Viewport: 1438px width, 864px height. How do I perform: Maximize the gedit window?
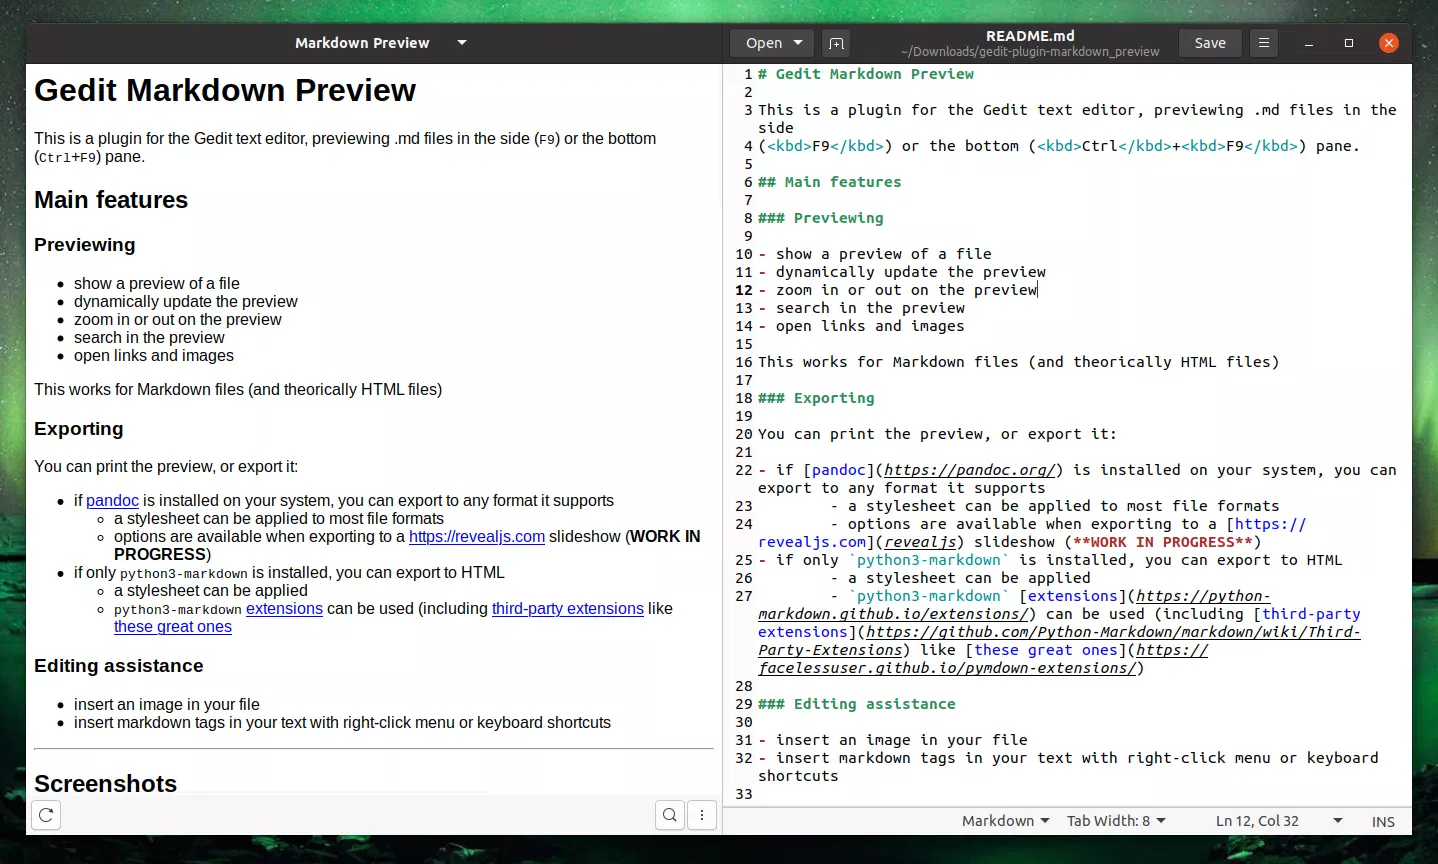coord(1349,43)
